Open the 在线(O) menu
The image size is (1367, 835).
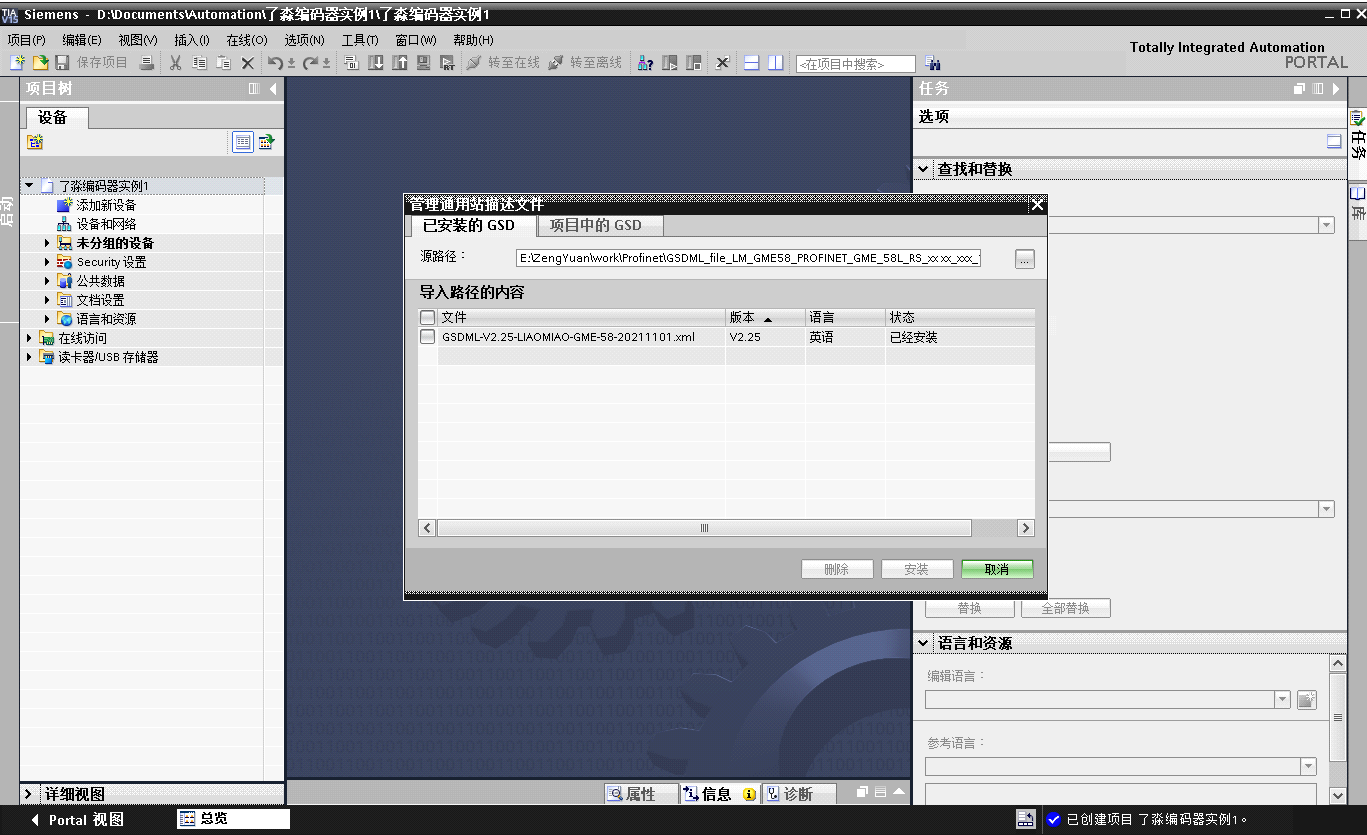click(x=247, y=40)
